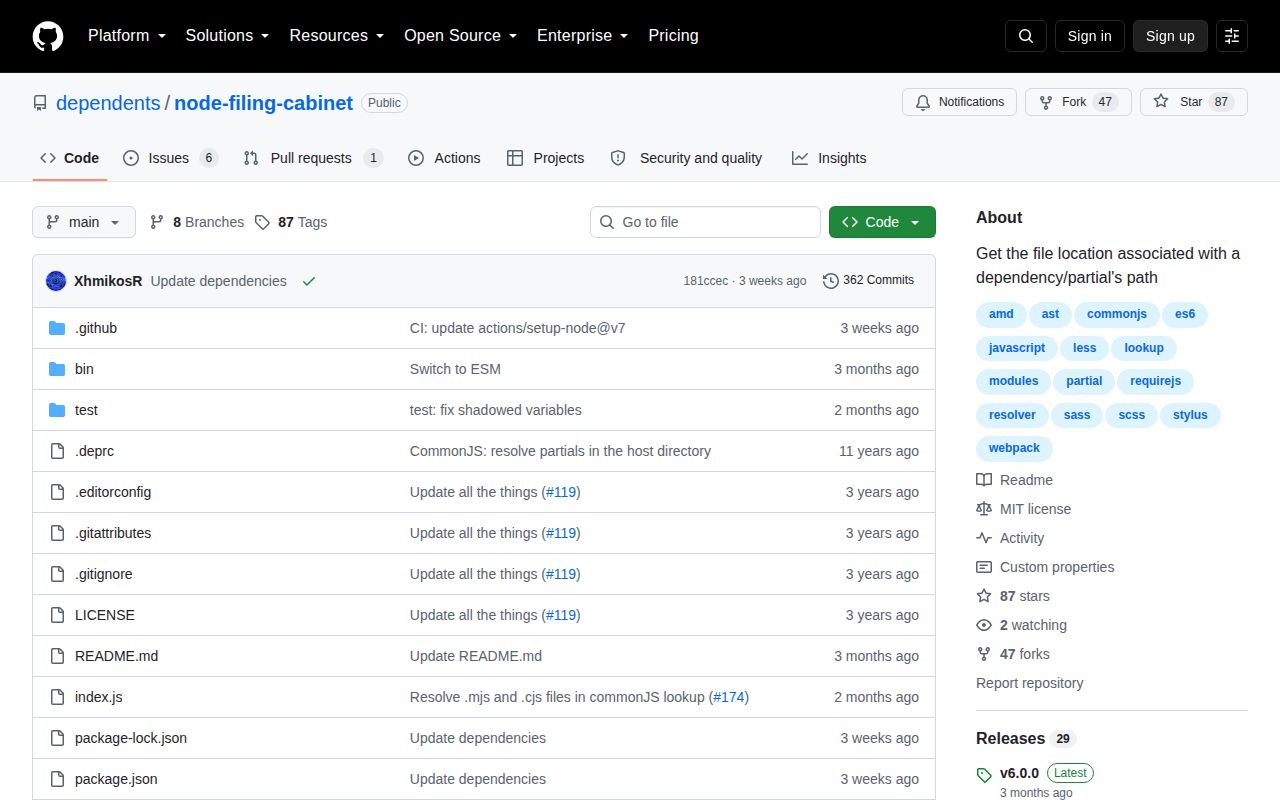Viewport: 1280px width, 800px height.
Task: Focus the Go to file field
Action: pyautogui.click(x=705, y=222)
